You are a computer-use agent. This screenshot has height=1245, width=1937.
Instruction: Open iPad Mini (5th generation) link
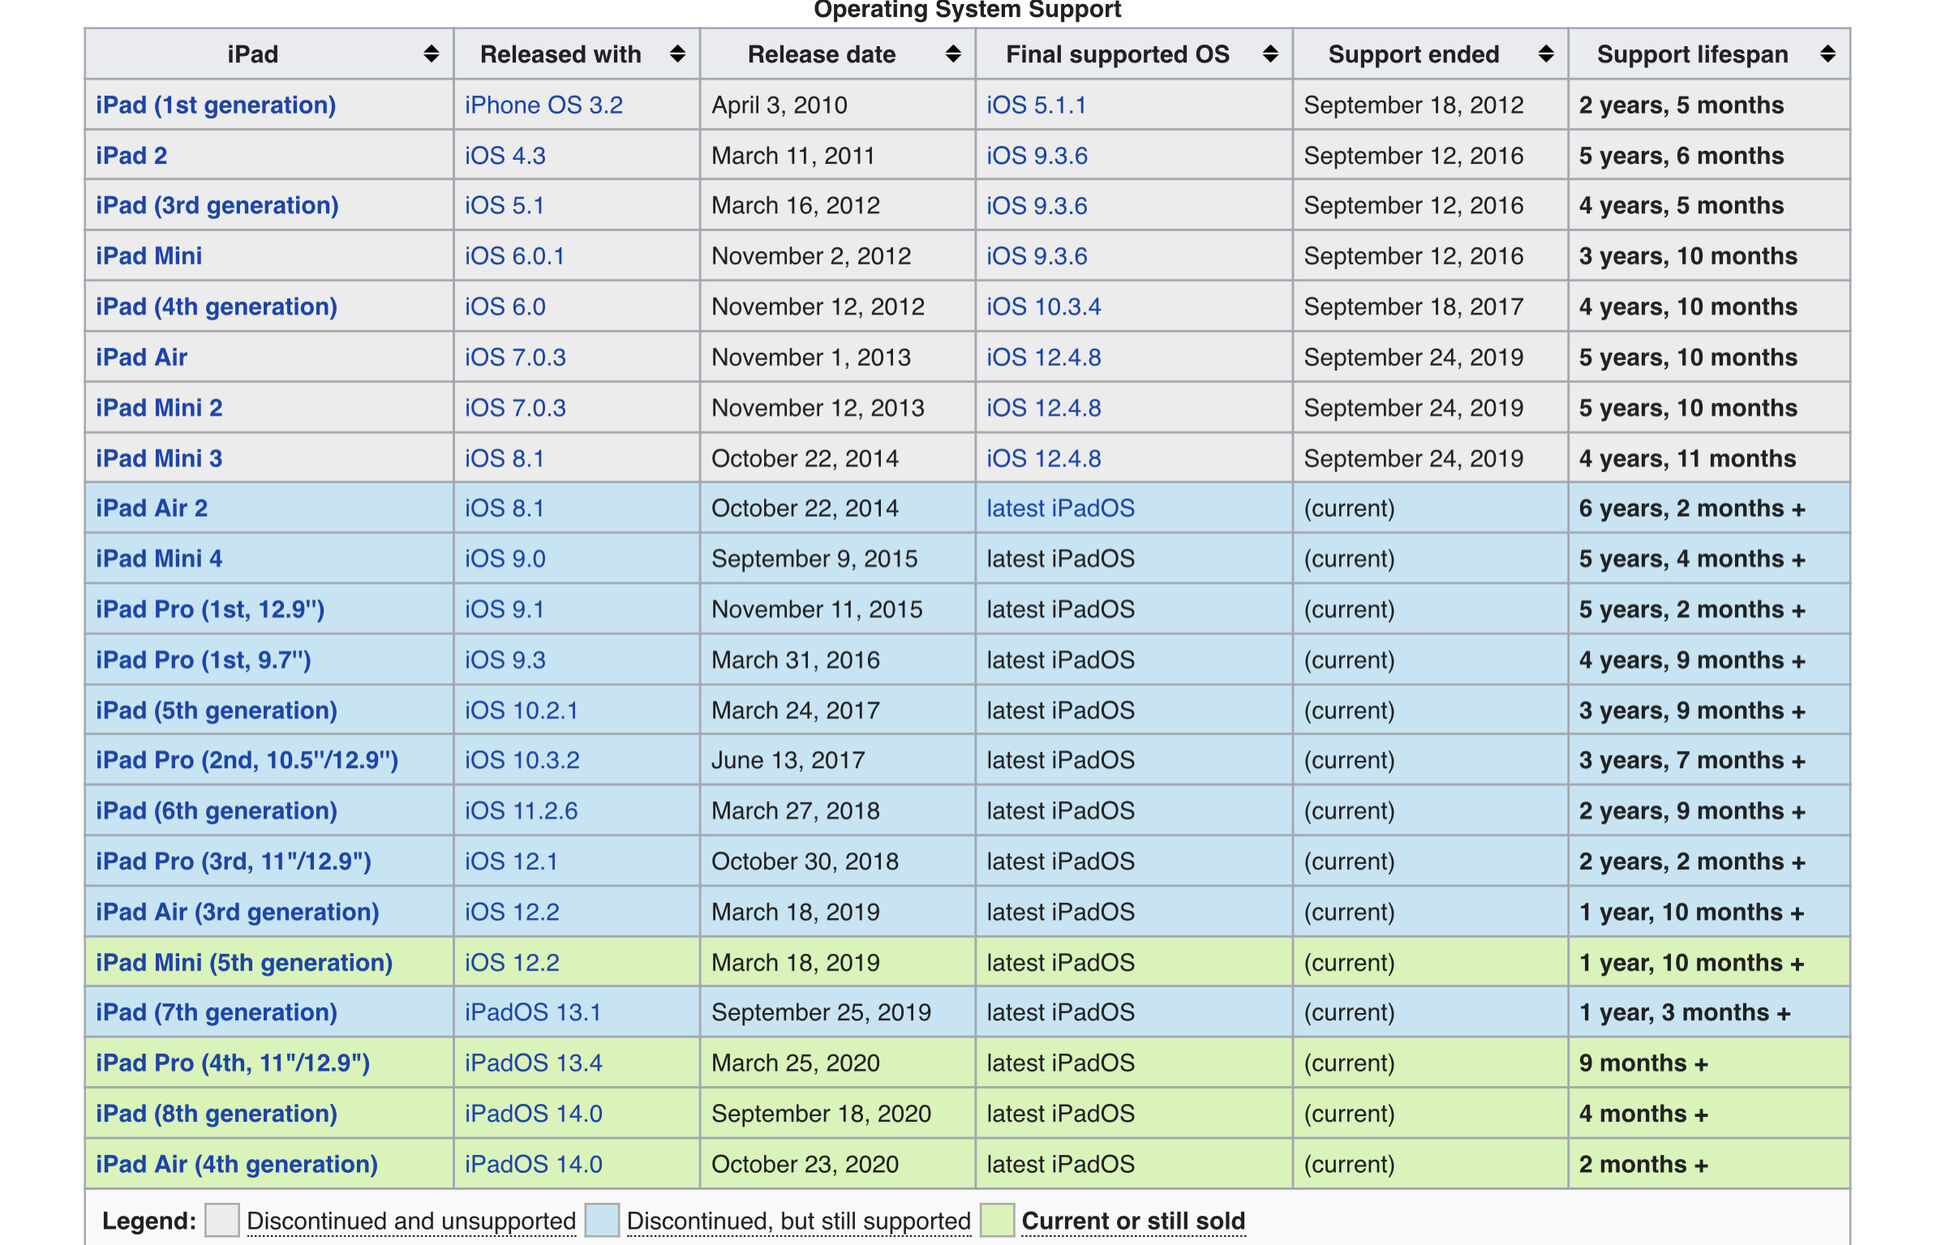click(244, 962)
